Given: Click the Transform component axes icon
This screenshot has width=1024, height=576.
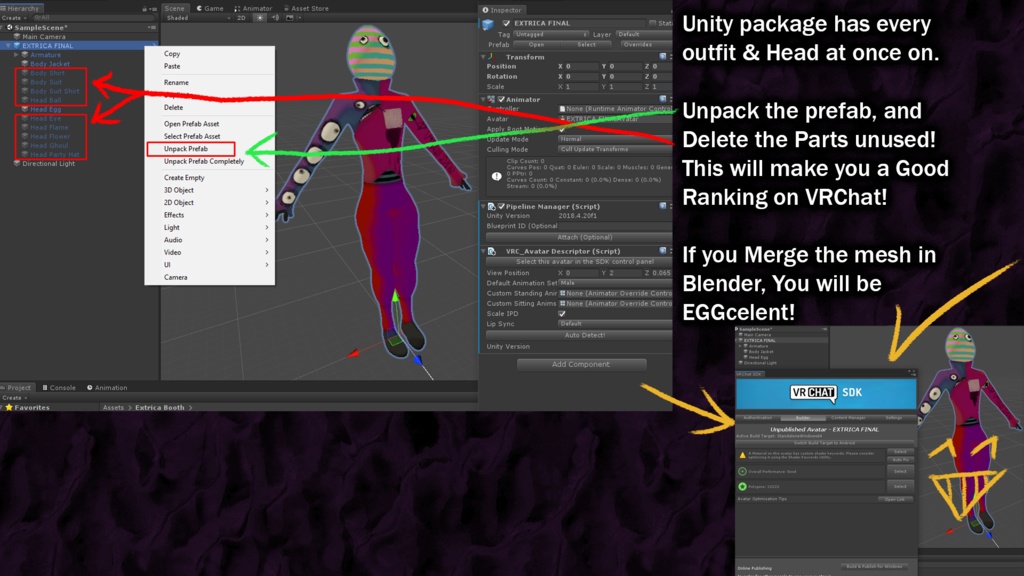Looking at the screenshot, I should coord(492,57).
